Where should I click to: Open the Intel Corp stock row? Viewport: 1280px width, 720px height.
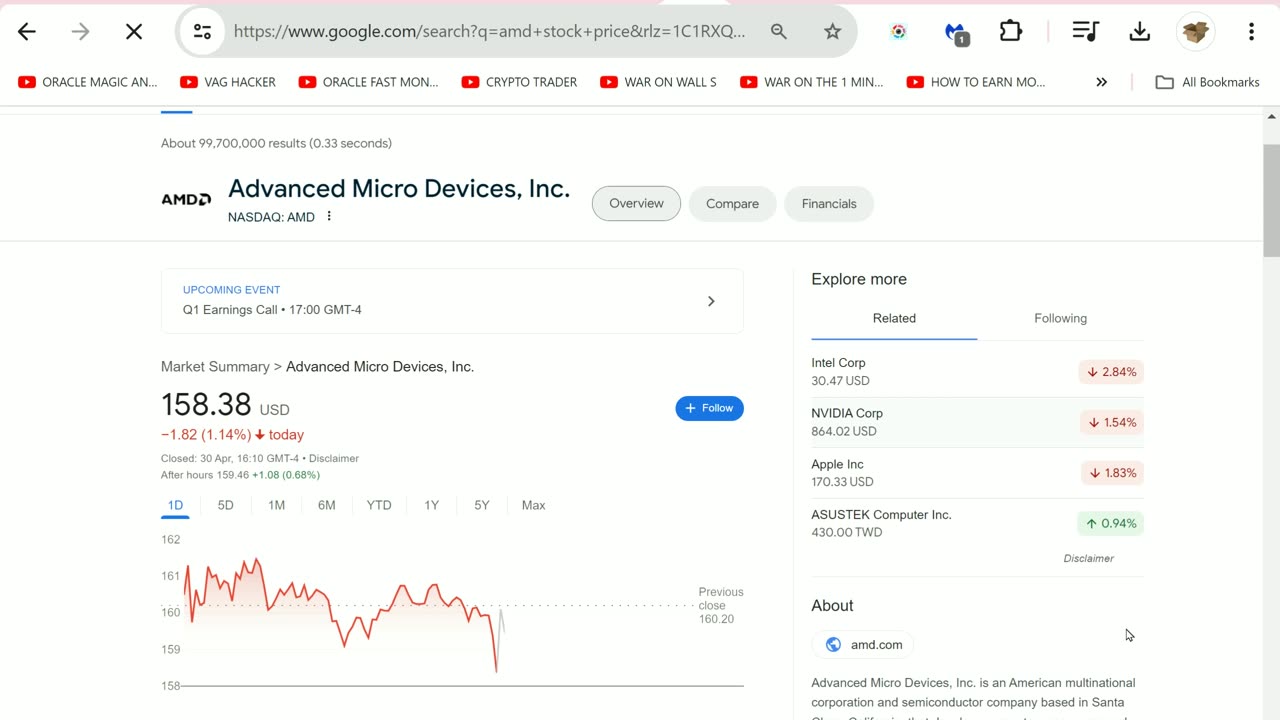(977, 372)
